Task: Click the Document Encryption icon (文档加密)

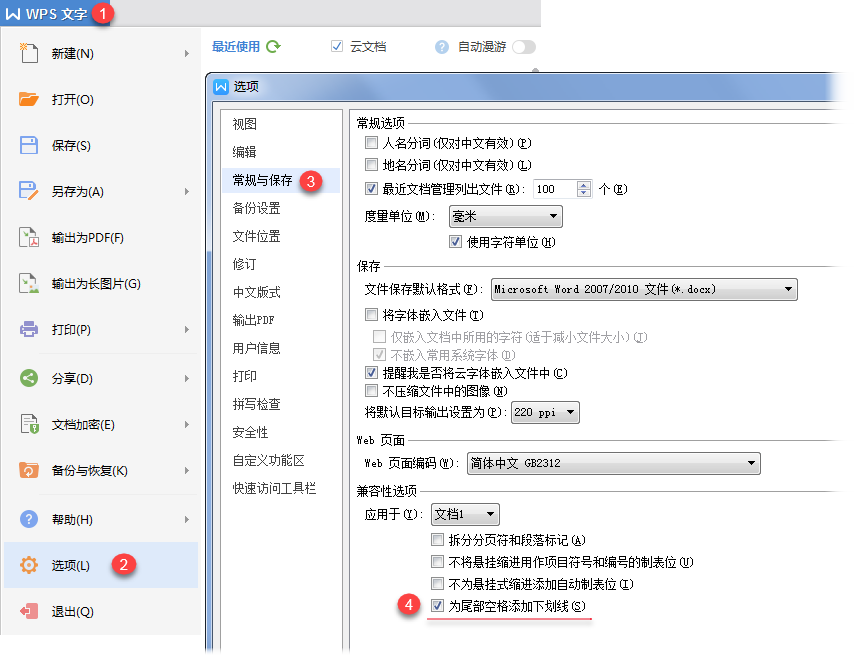Action: pos(29,425)
